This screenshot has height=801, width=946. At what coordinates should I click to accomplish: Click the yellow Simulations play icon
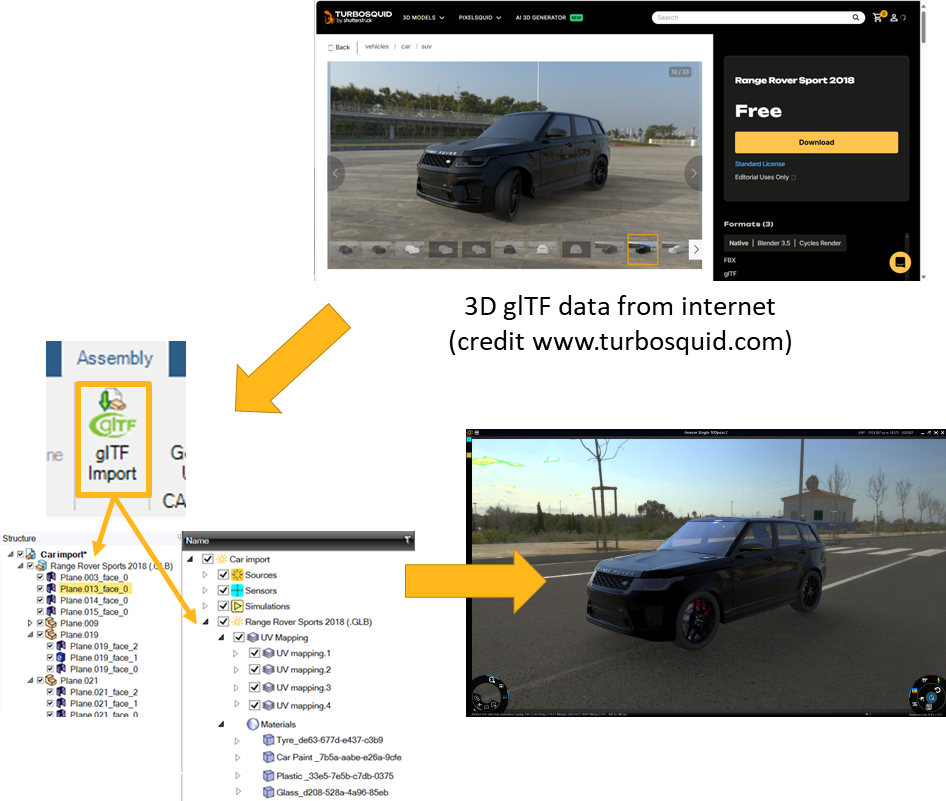tap(237, 606)
